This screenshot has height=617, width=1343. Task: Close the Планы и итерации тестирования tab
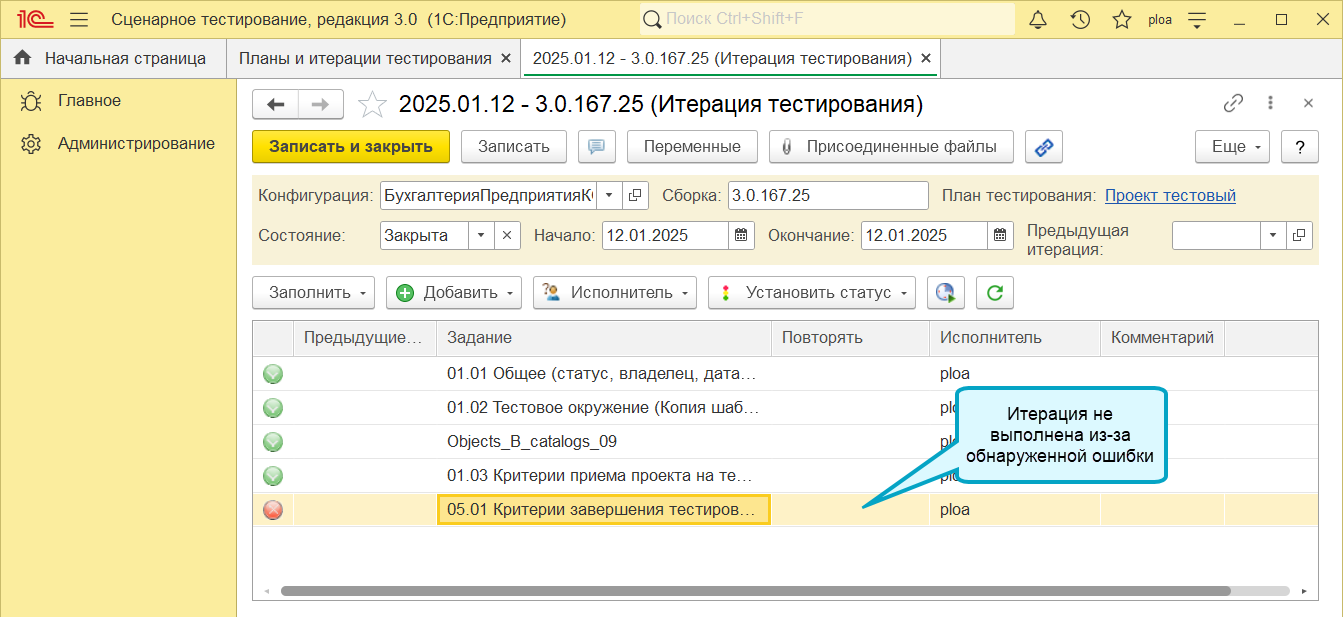point(506,58)
